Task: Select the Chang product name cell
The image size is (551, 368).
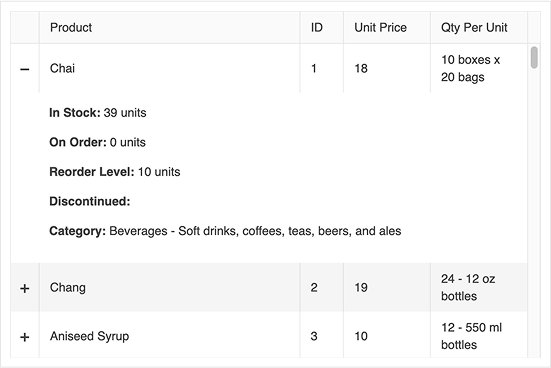Action: click(169, 287)
